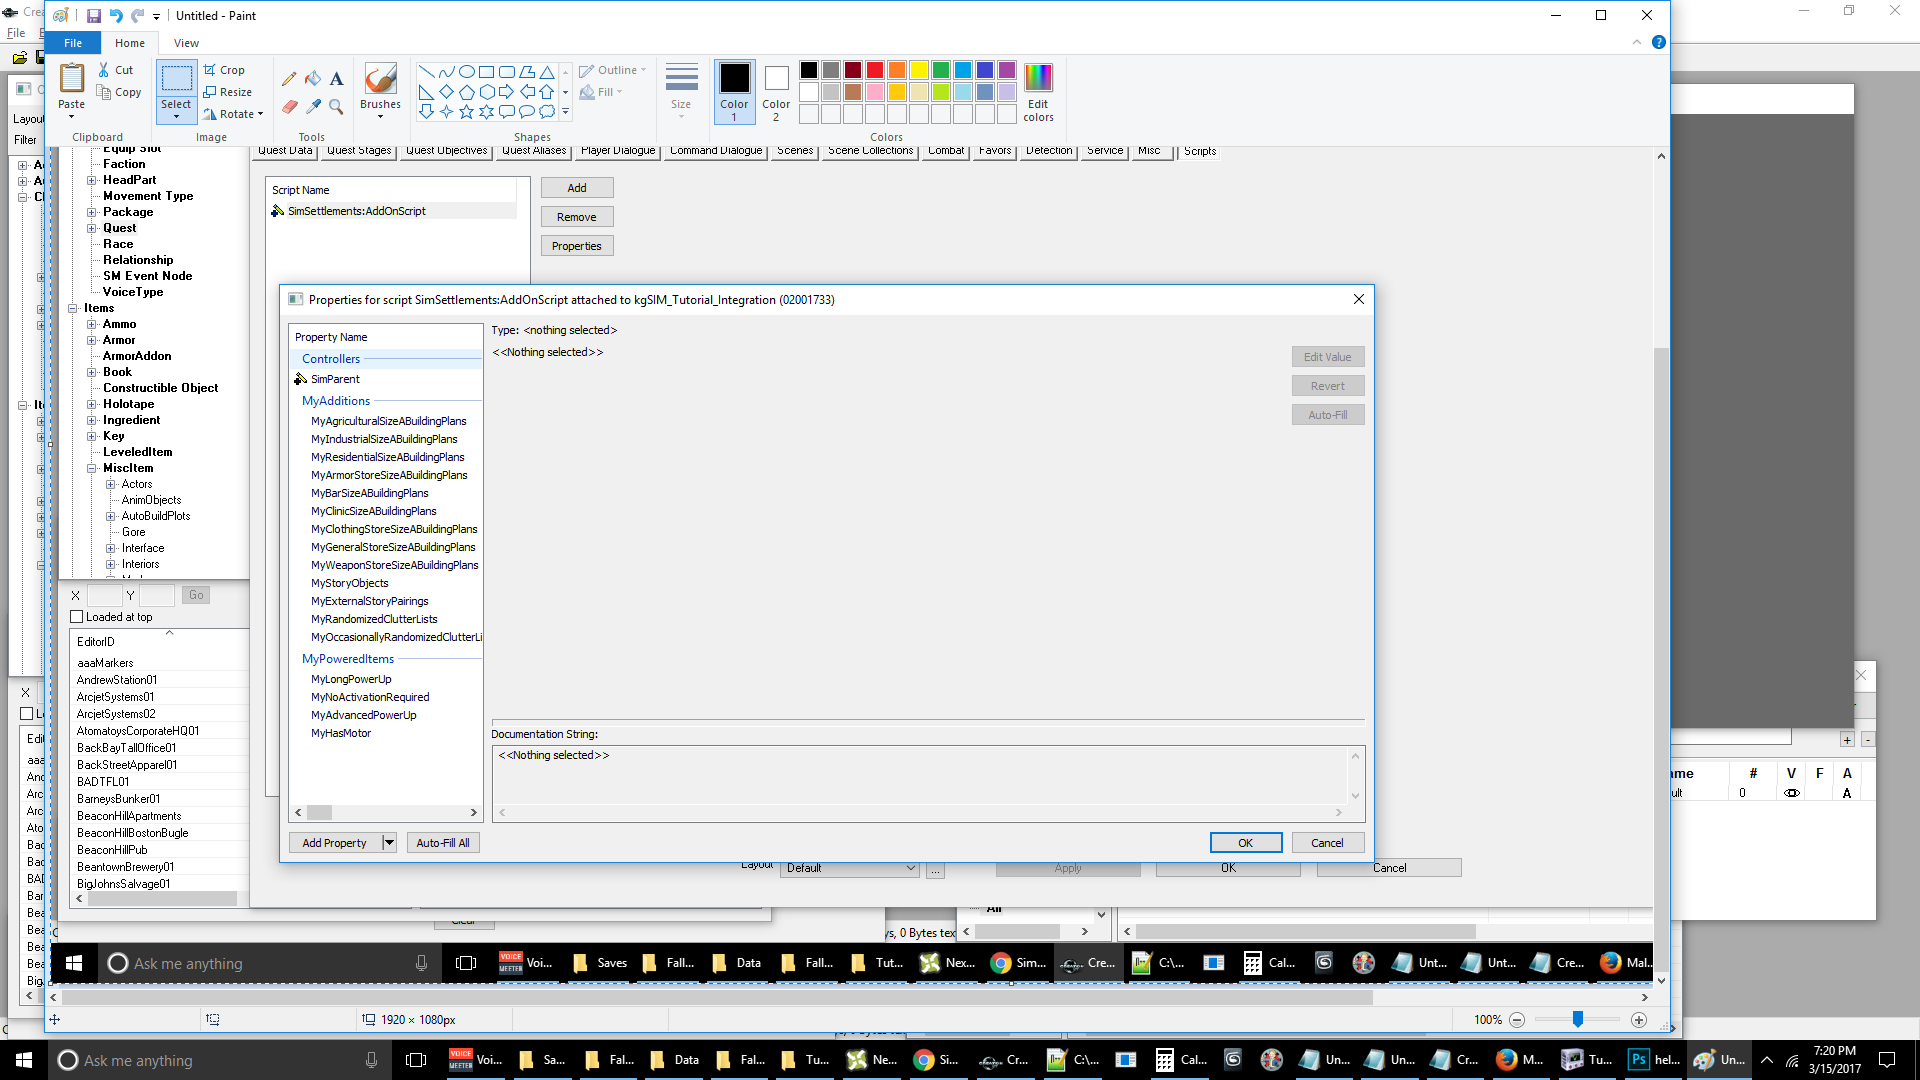Click the Copy button
The width and height of the screenshot is (1920, 1080).
(119, 92)
